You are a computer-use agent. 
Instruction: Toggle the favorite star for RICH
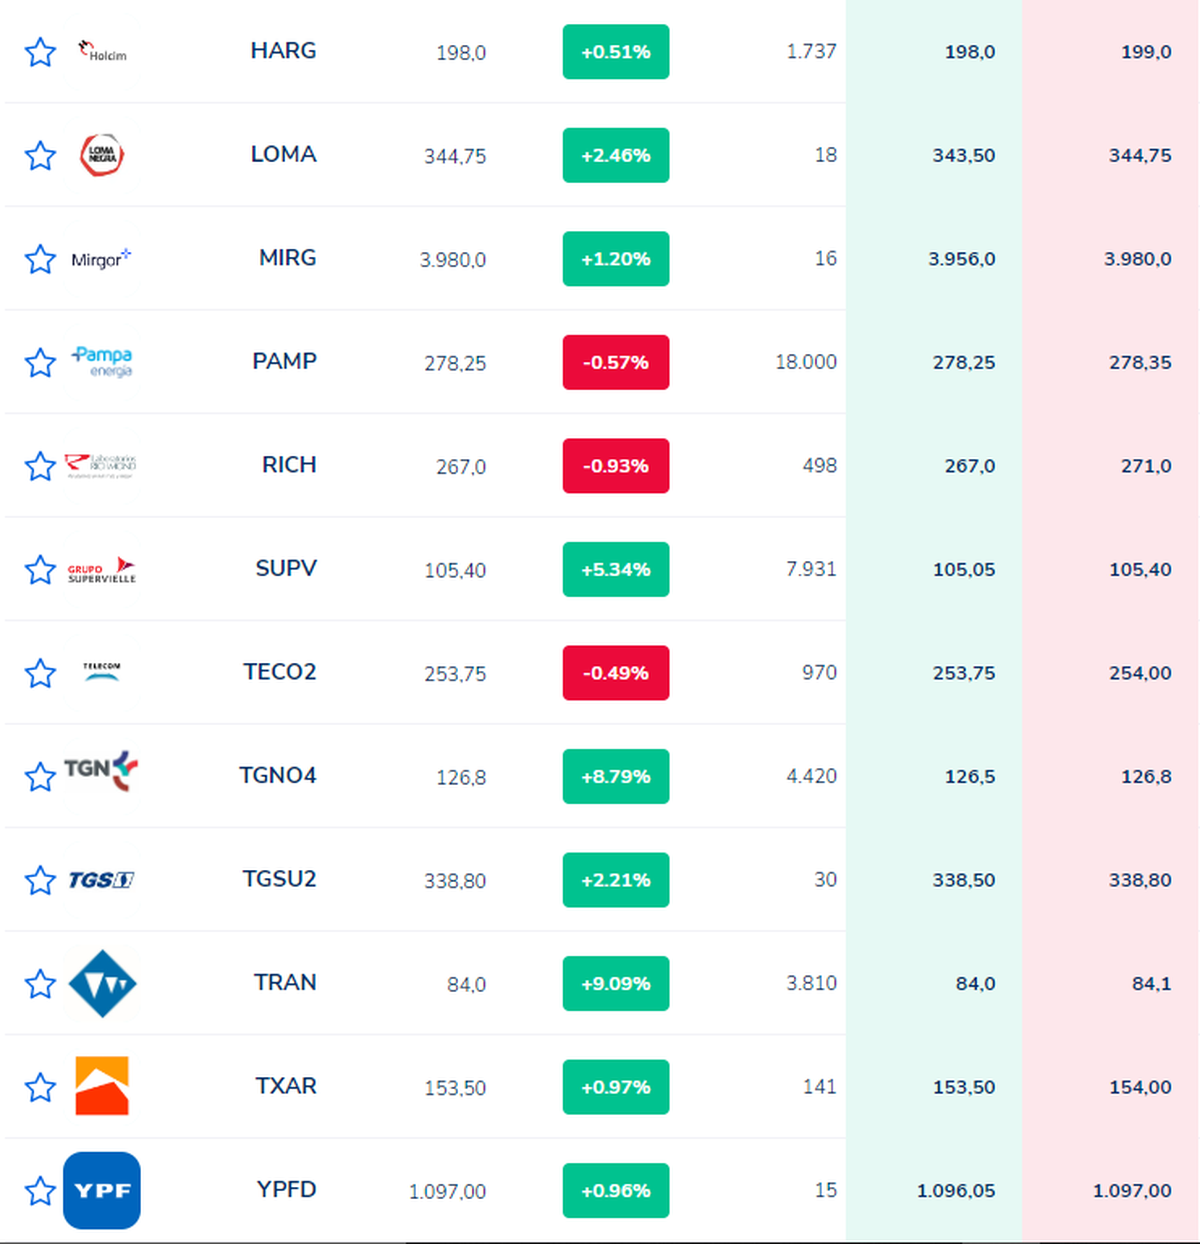40,466
